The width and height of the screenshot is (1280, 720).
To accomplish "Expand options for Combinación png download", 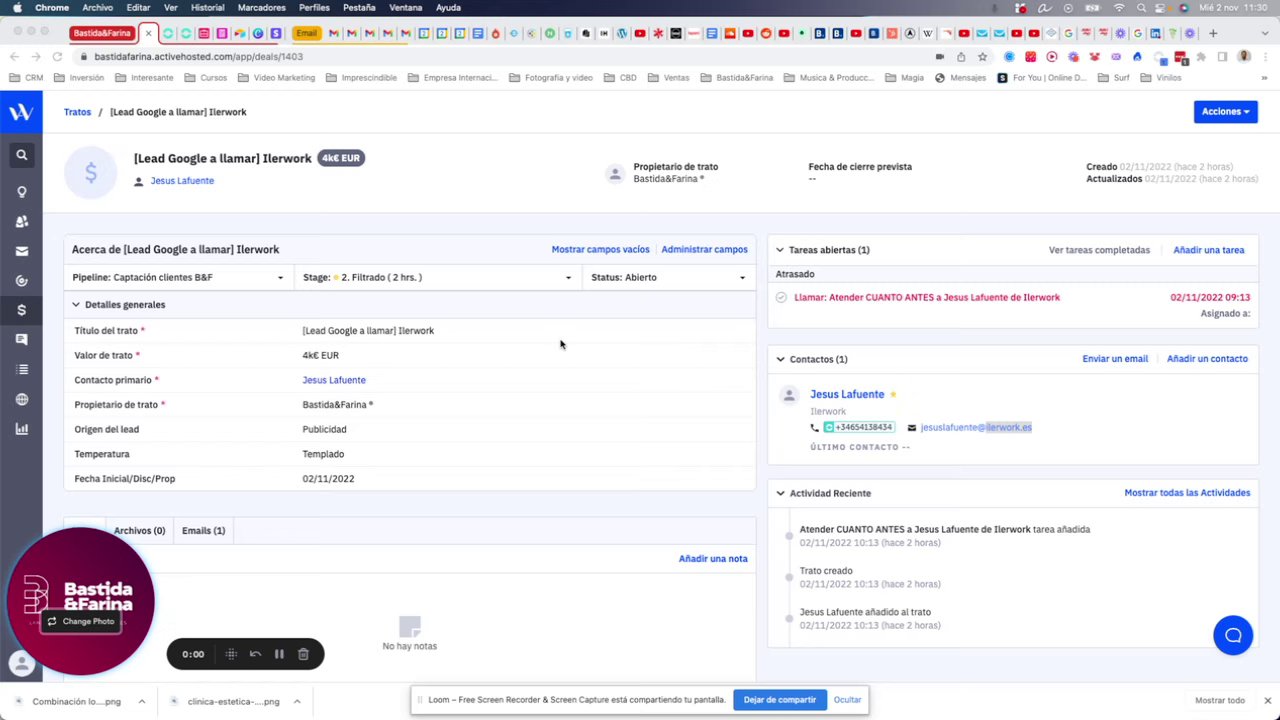I will click(142, 701).
